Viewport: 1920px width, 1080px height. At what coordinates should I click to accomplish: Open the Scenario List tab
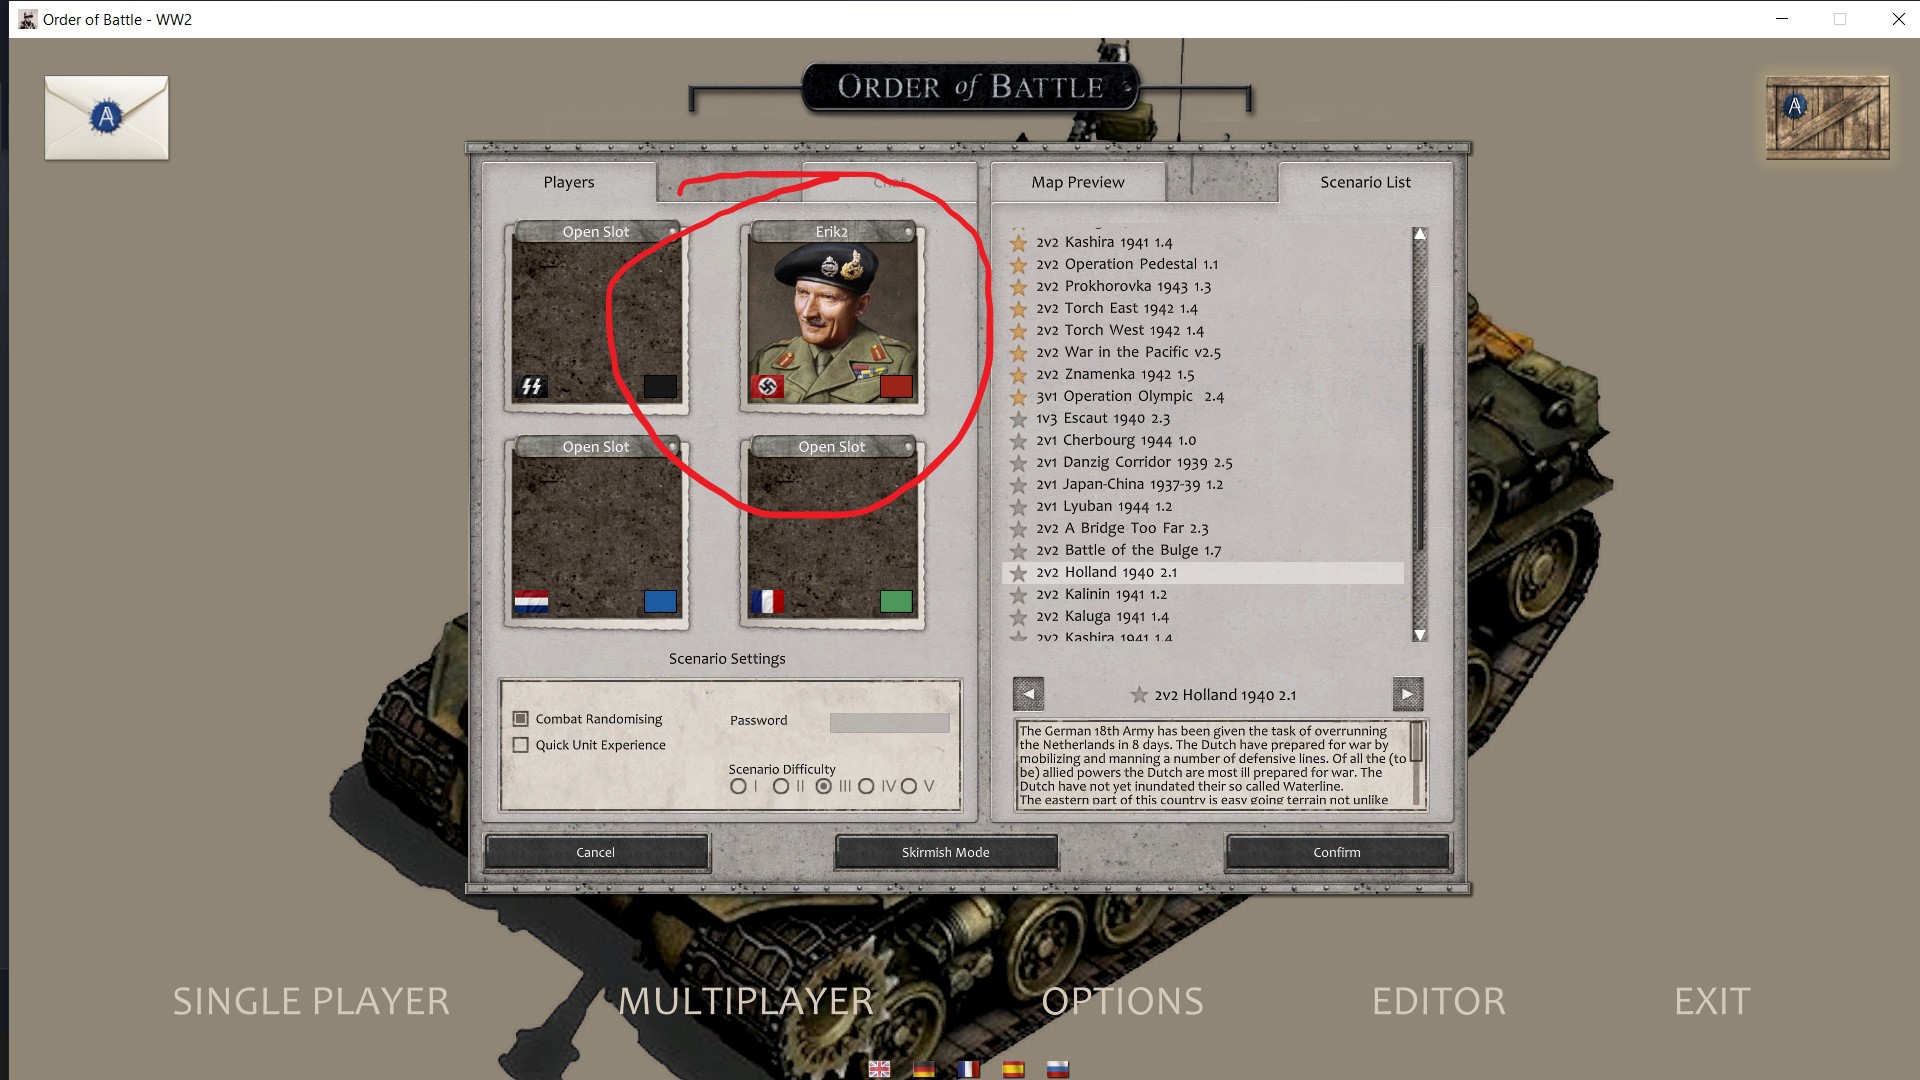pos(1365,182)
